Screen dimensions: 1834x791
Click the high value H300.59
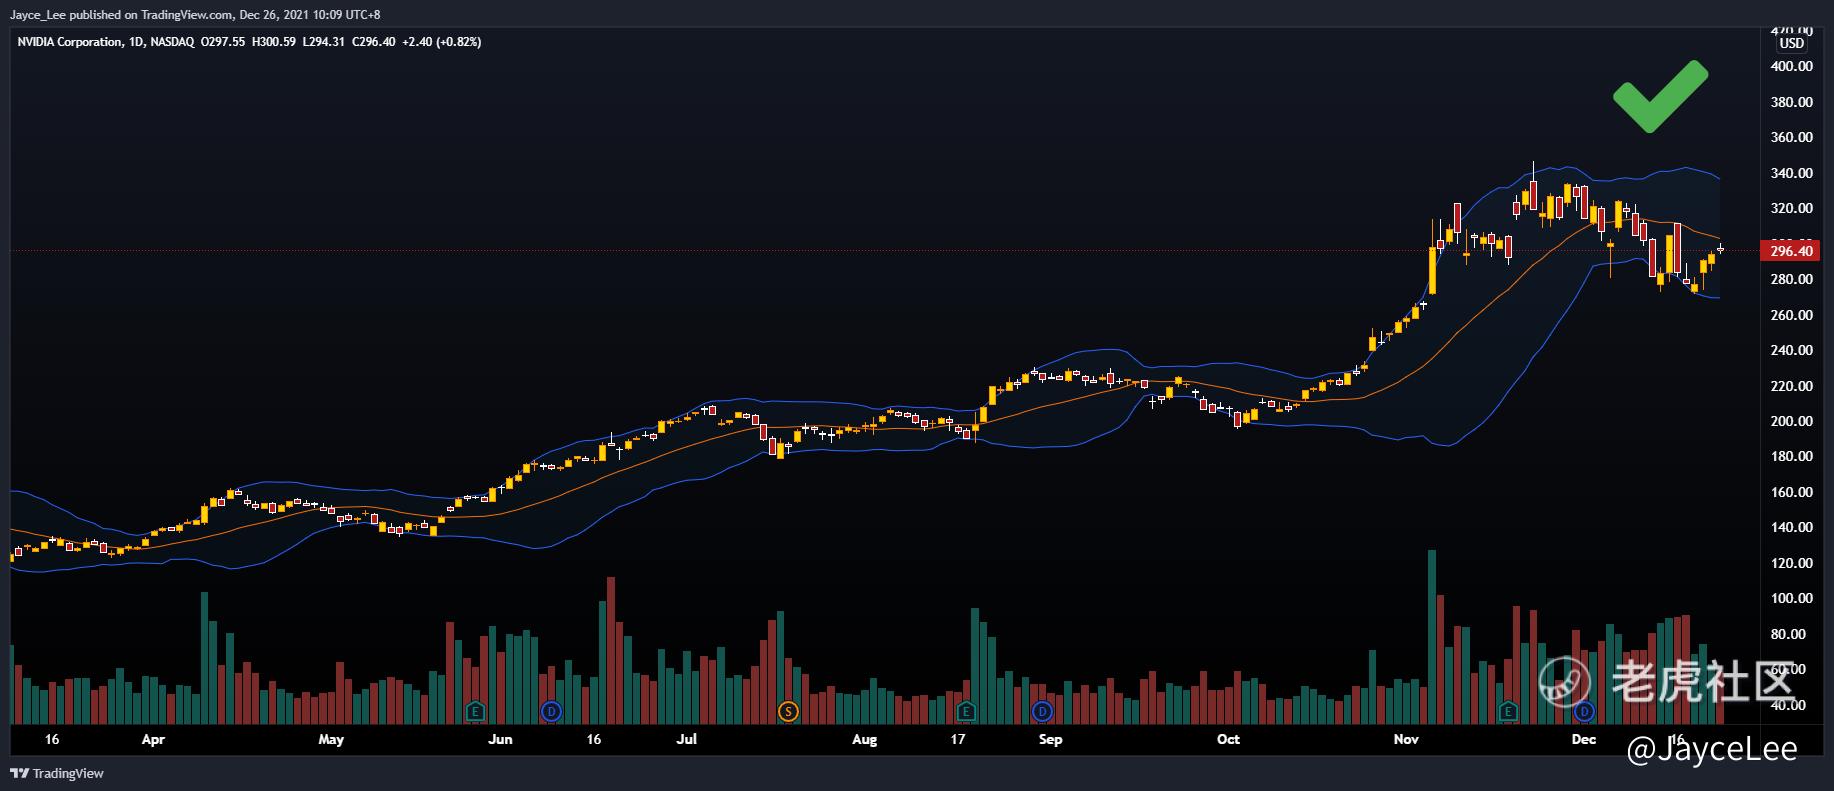click(x=273, y=42)
